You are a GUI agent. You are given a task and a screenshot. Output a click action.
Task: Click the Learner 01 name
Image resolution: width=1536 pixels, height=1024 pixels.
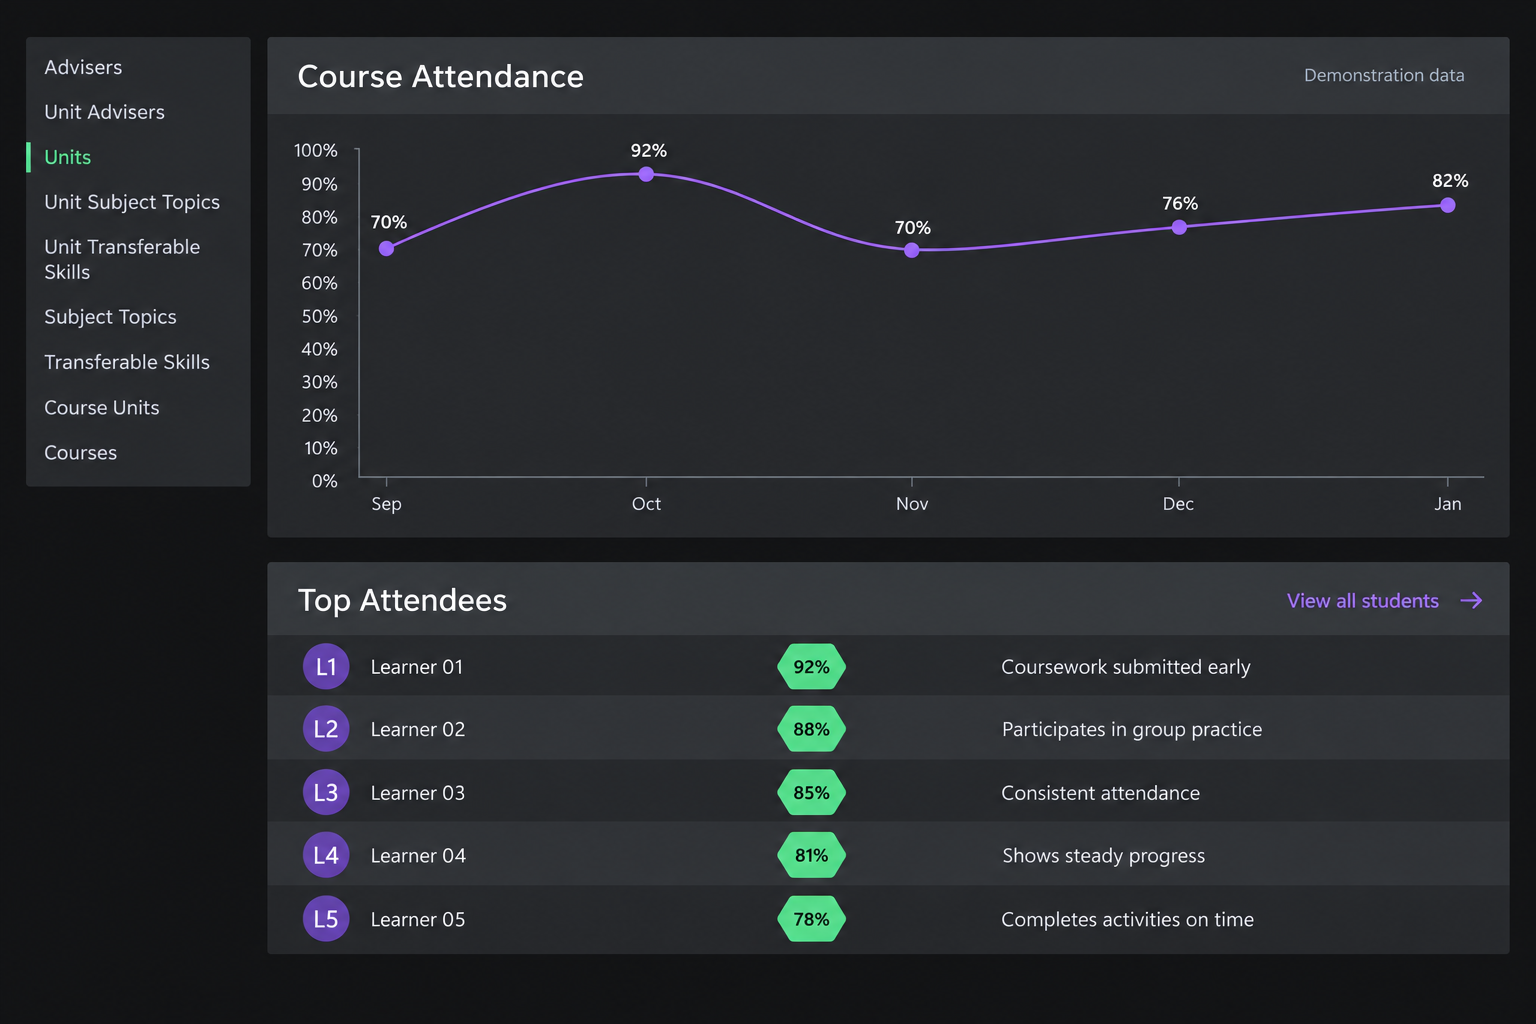[x=417, y=667]
